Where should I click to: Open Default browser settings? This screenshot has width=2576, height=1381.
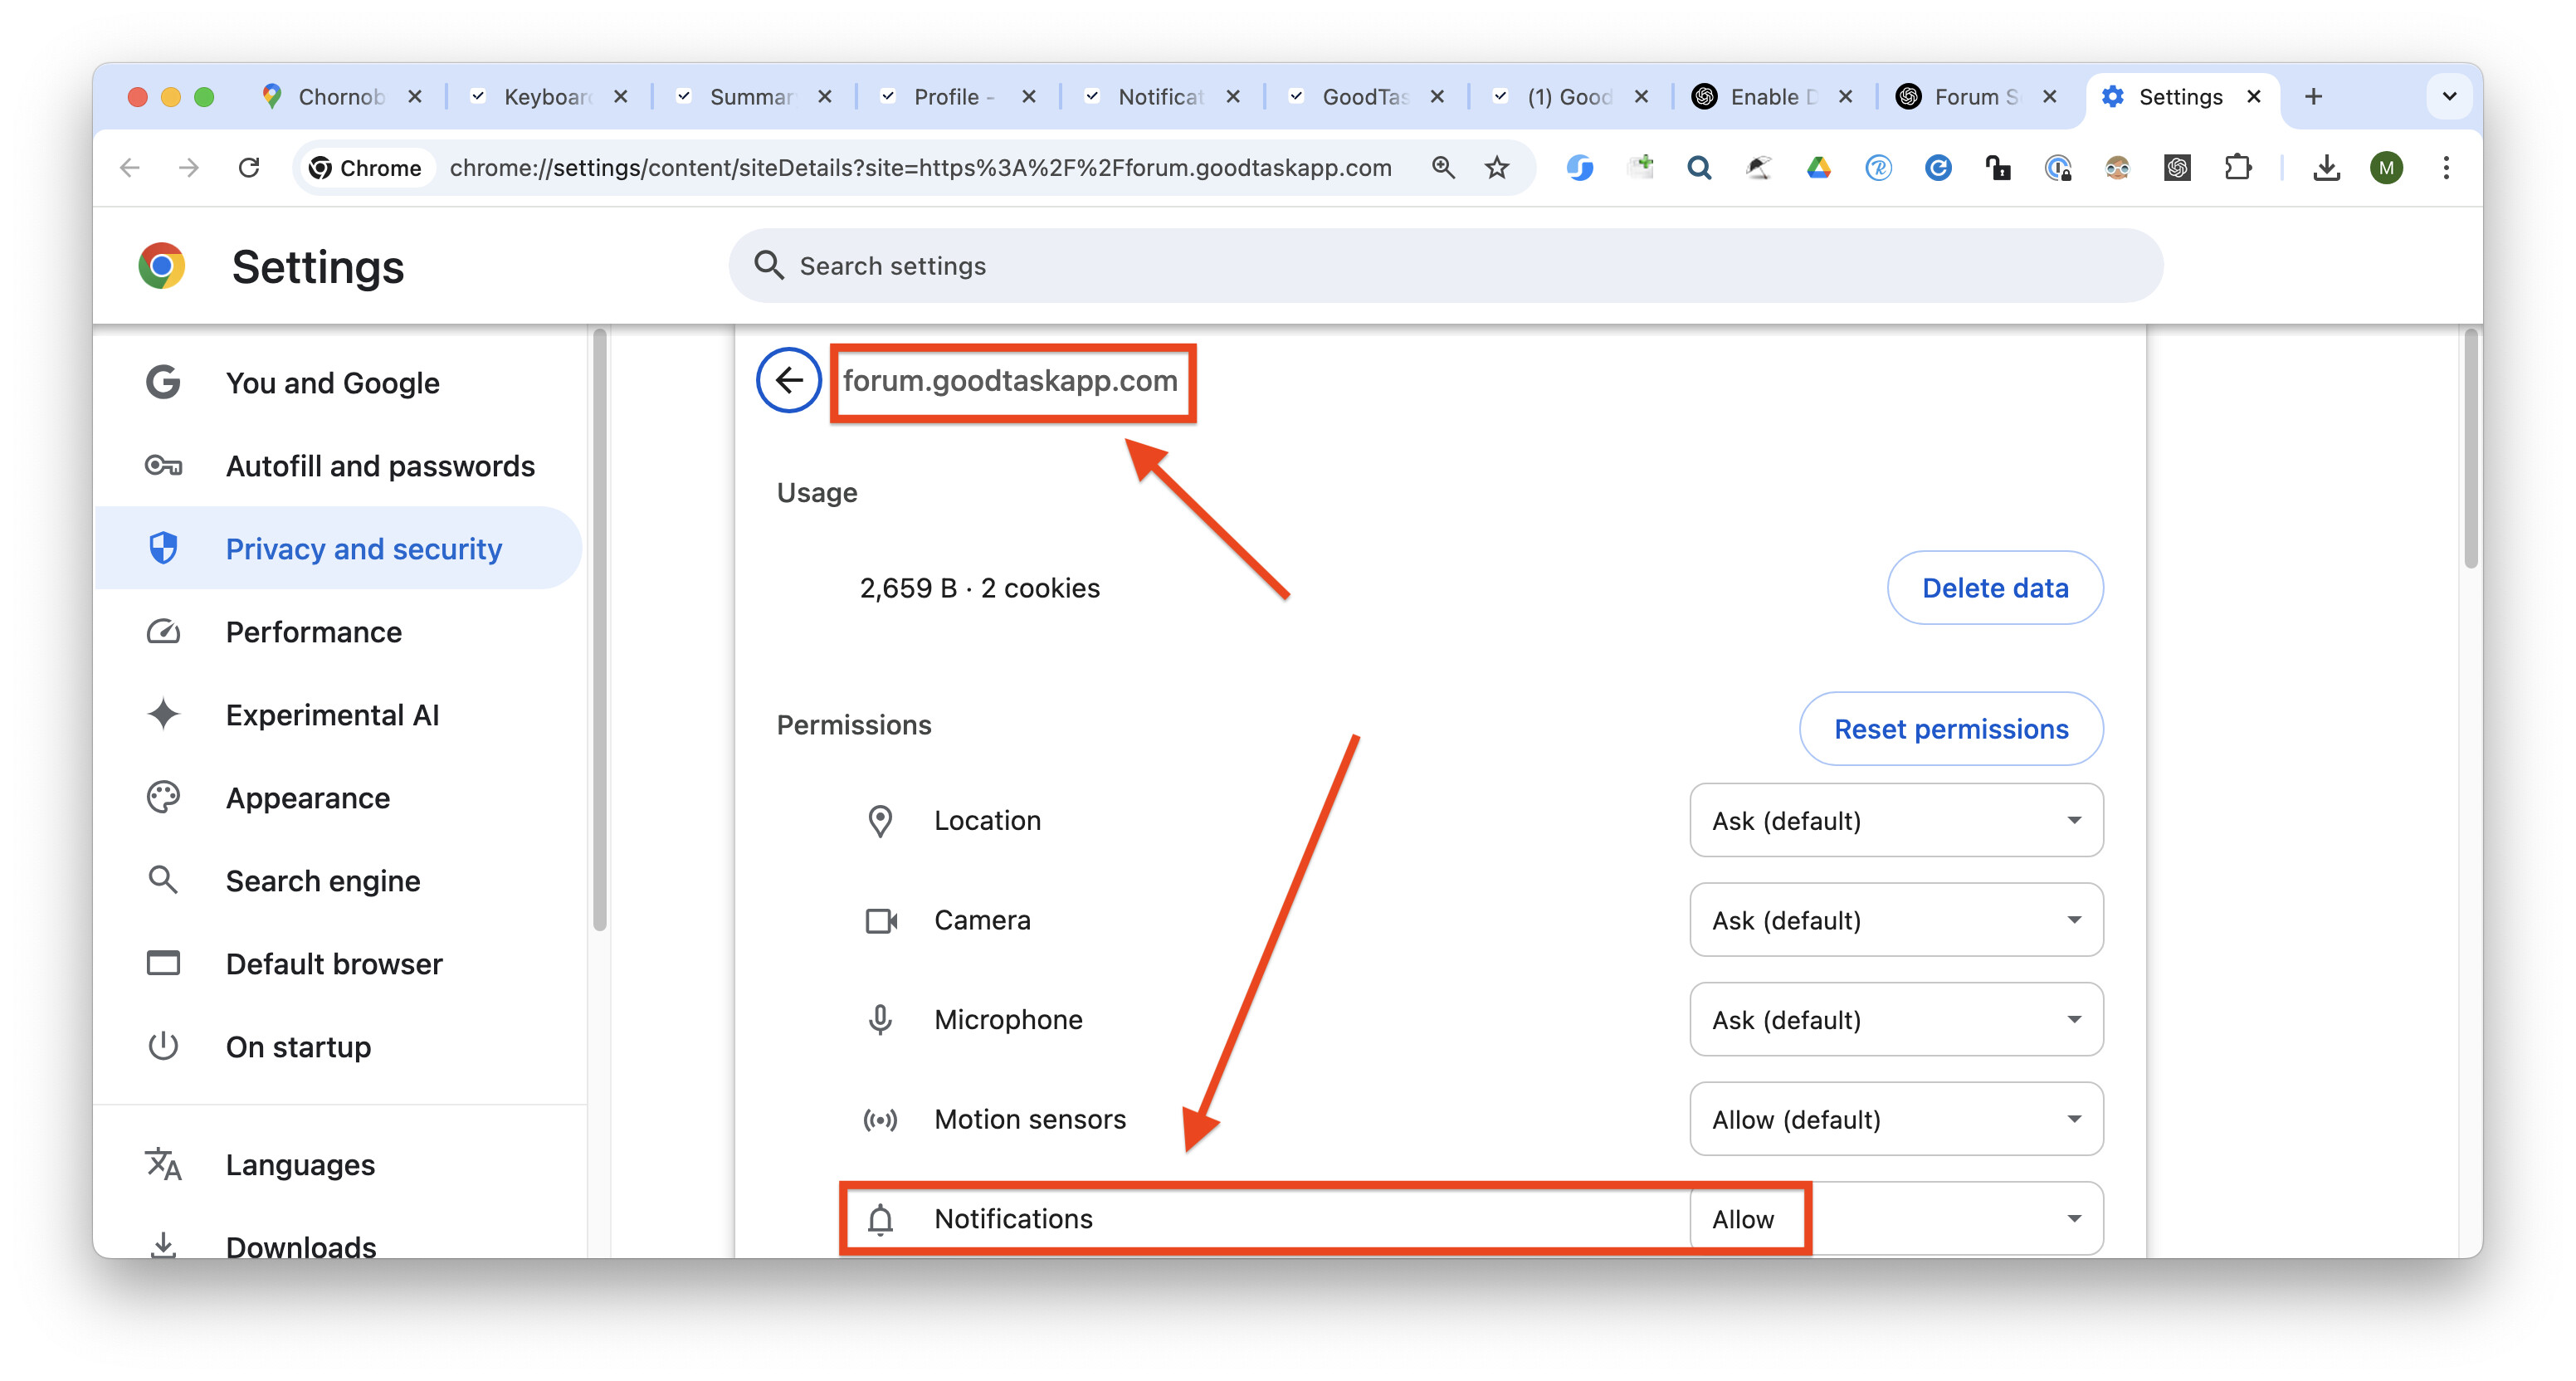click(338, 964)
